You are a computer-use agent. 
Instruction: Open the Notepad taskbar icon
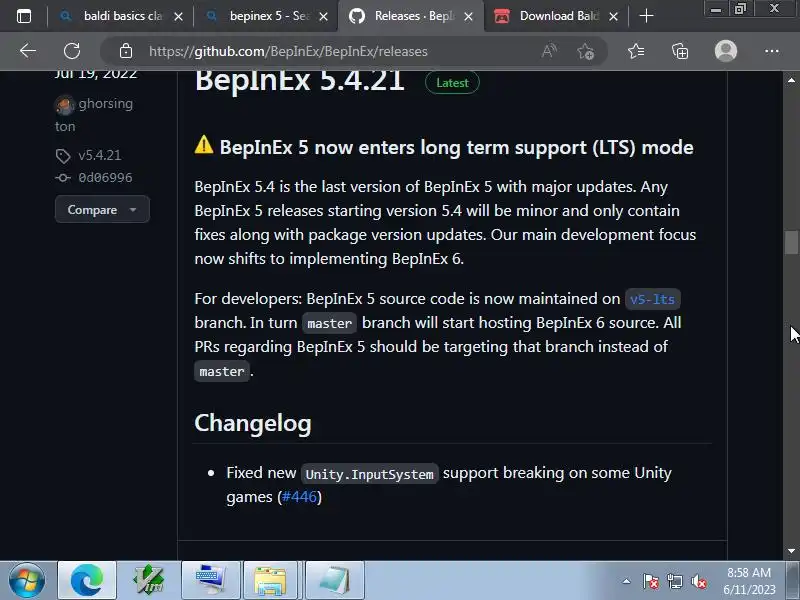coord(335,580)
